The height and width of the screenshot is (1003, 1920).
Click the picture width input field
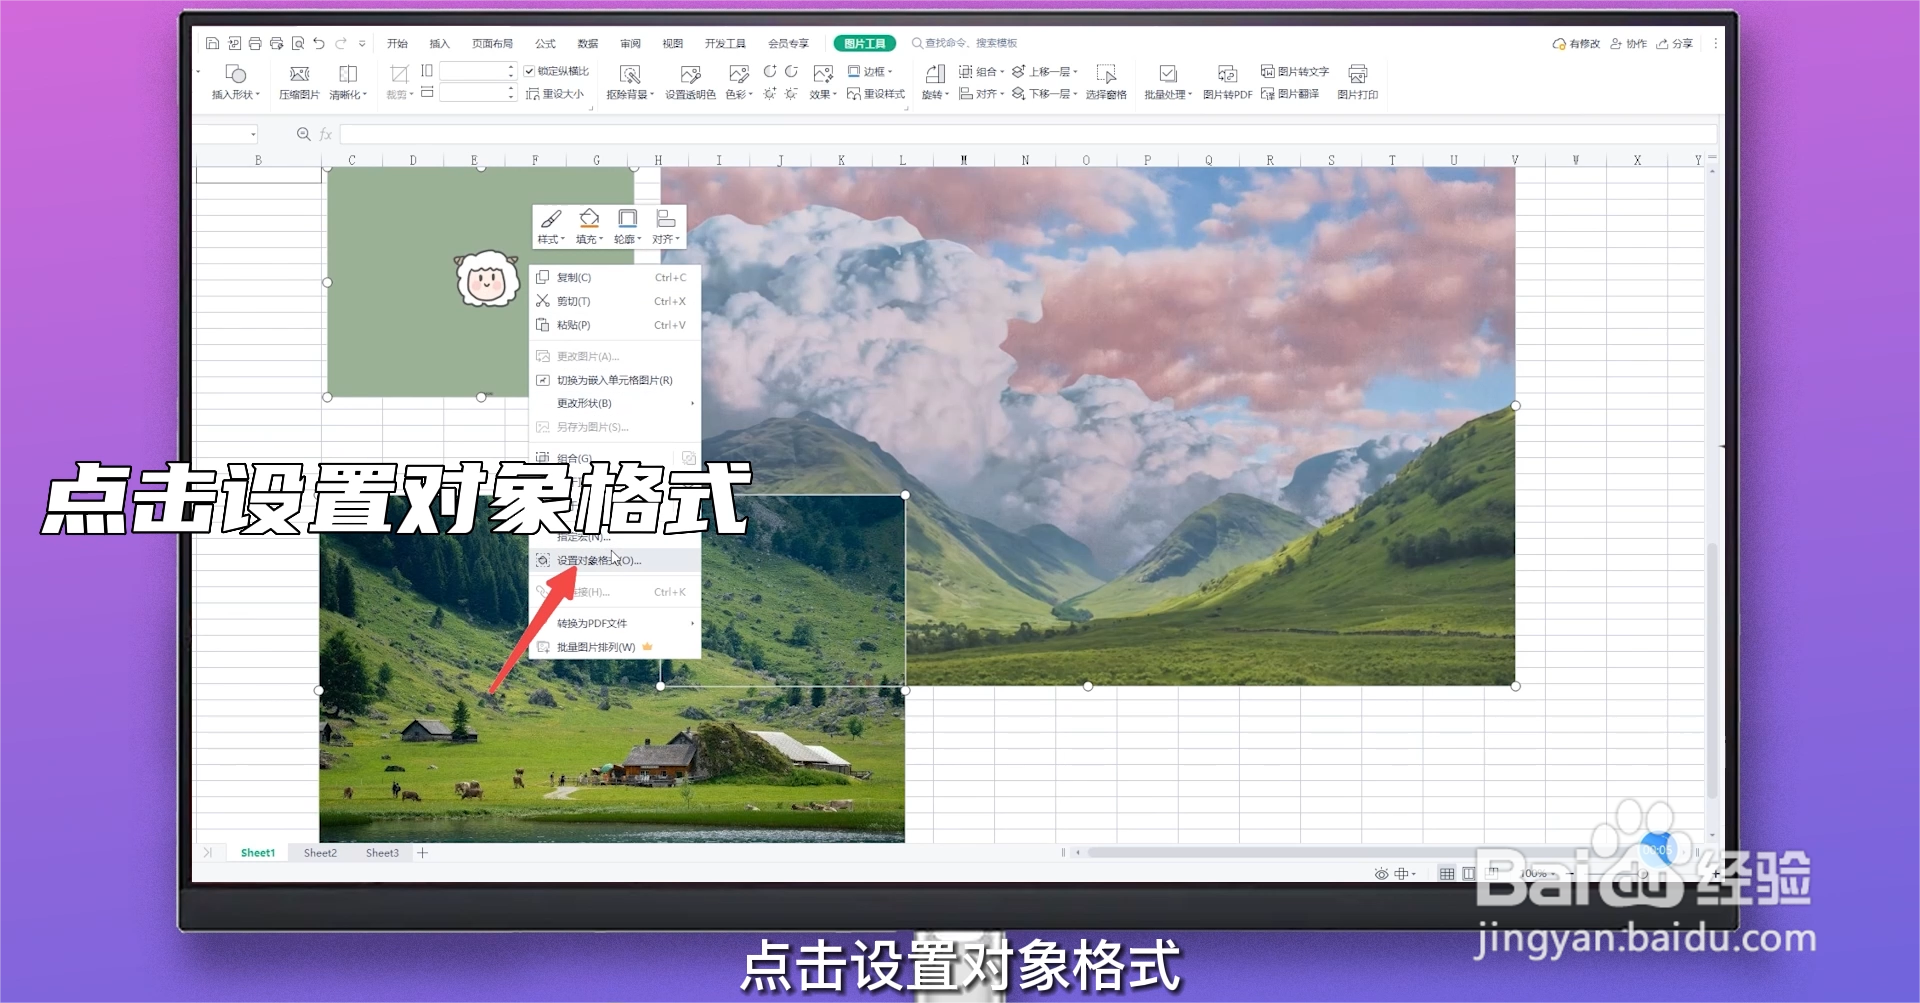[x=477, y=93]
